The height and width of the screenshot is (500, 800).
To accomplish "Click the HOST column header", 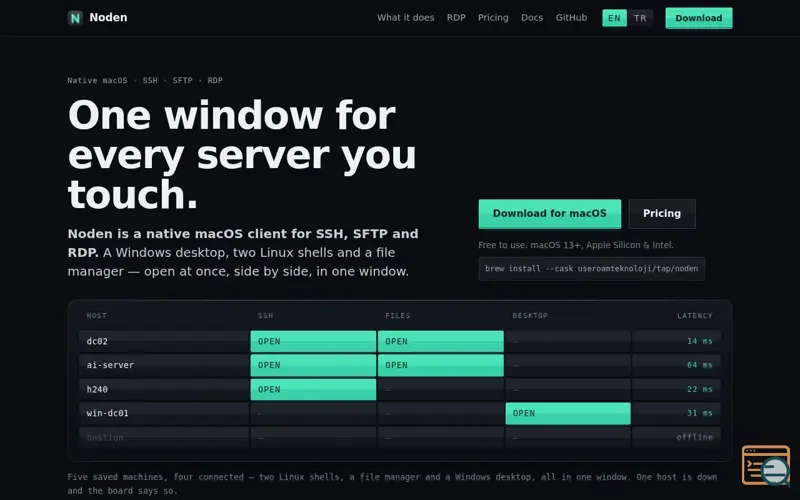I will point(96,316).
